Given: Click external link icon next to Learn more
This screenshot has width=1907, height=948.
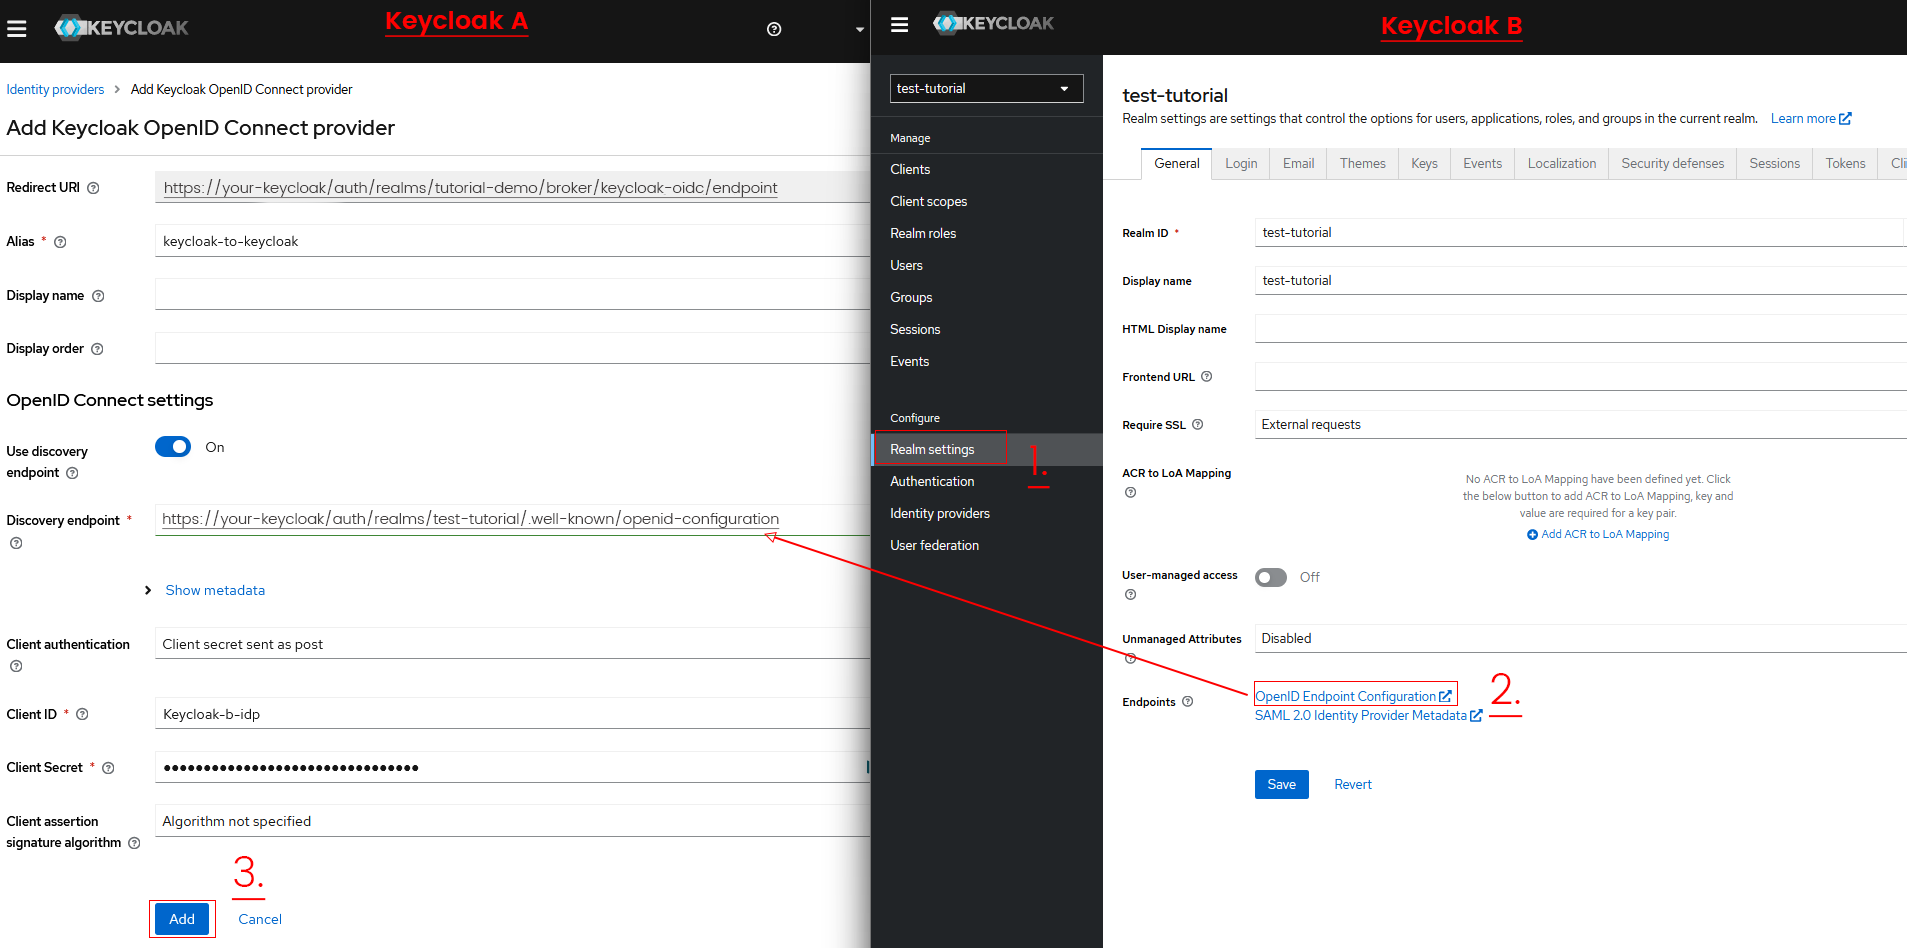Looking at the screenshot, I should pyautogui.click(x=1845, y=118).
